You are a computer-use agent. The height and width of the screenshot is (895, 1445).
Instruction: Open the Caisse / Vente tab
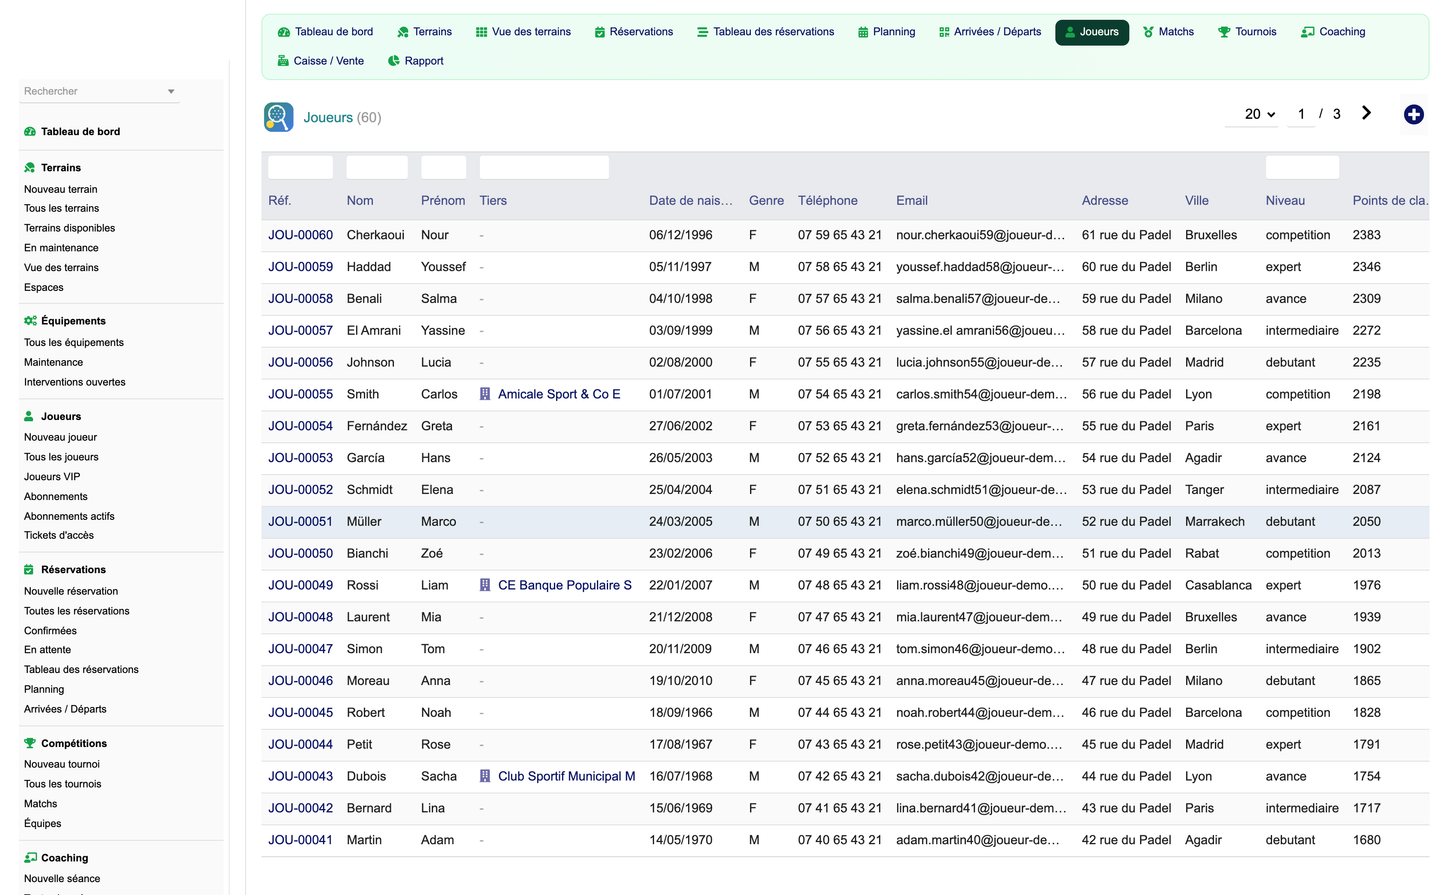[x=321, y=61]
